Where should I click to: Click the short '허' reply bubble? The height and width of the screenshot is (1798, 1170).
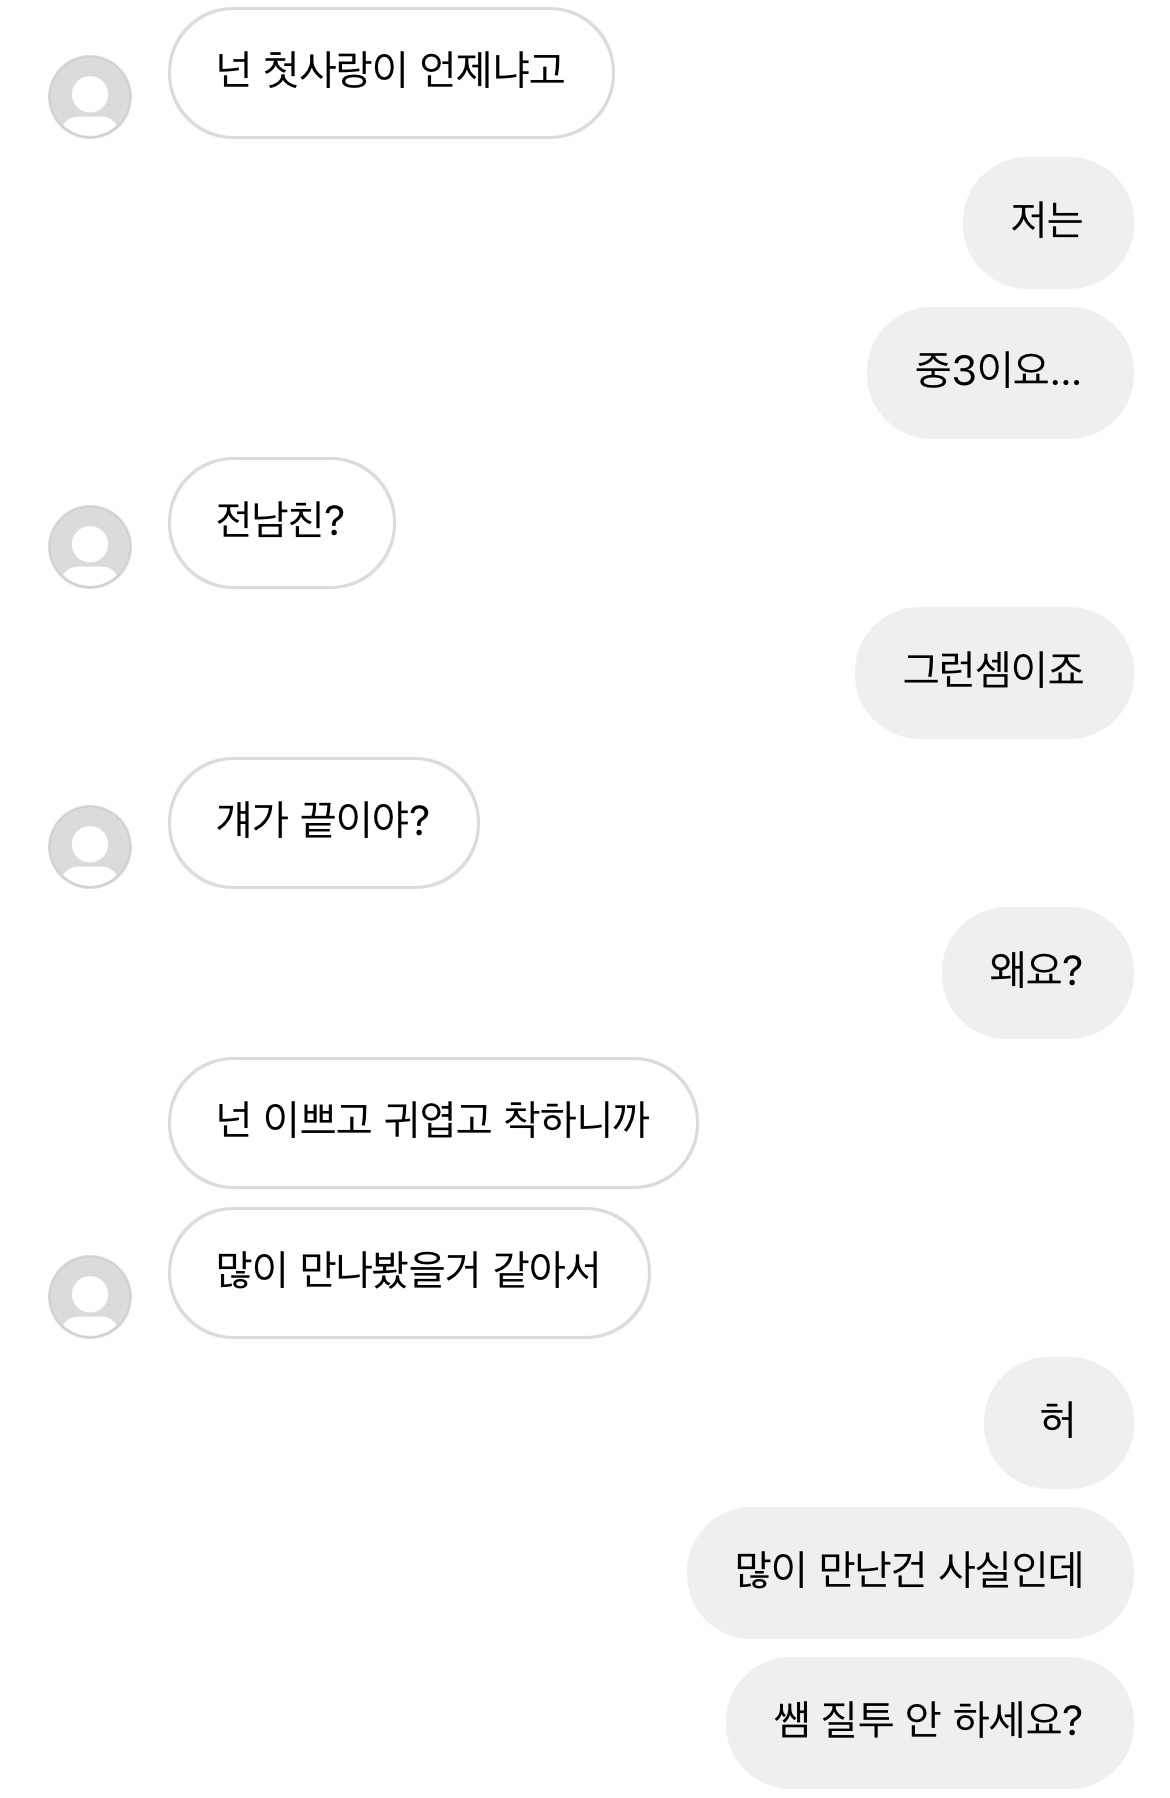pos(1058,1422)
